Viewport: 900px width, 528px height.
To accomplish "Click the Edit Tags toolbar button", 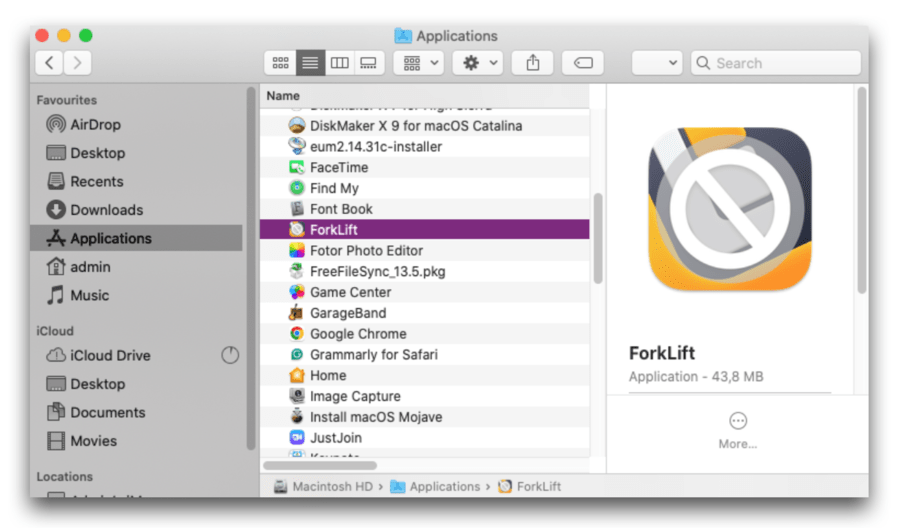I will (x=583, y=63).
